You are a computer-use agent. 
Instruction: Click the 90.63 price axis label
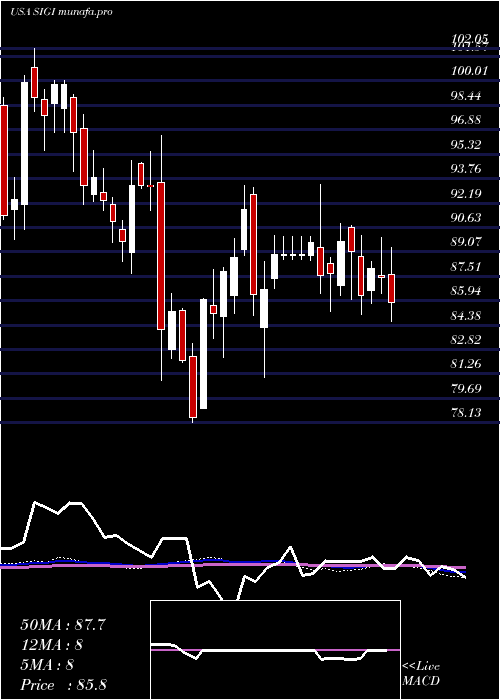point(467,217)
